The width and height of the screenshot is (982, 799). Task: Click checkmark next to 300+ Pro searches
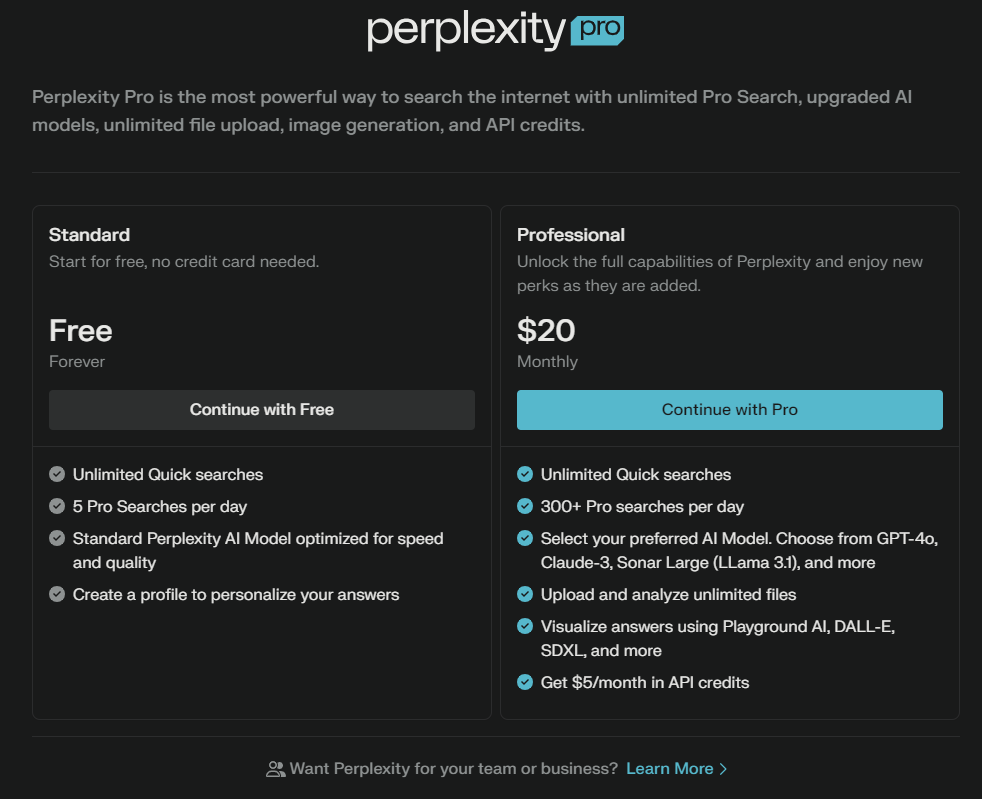tap(525, 507)
